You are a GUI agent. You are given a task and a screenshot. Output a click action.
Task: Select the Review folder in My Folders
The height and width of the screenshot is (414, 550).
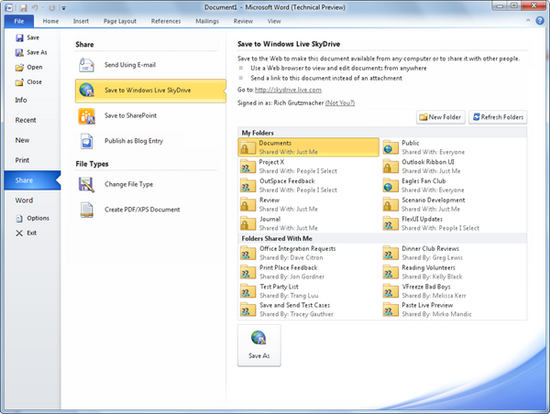pos(308,204)
